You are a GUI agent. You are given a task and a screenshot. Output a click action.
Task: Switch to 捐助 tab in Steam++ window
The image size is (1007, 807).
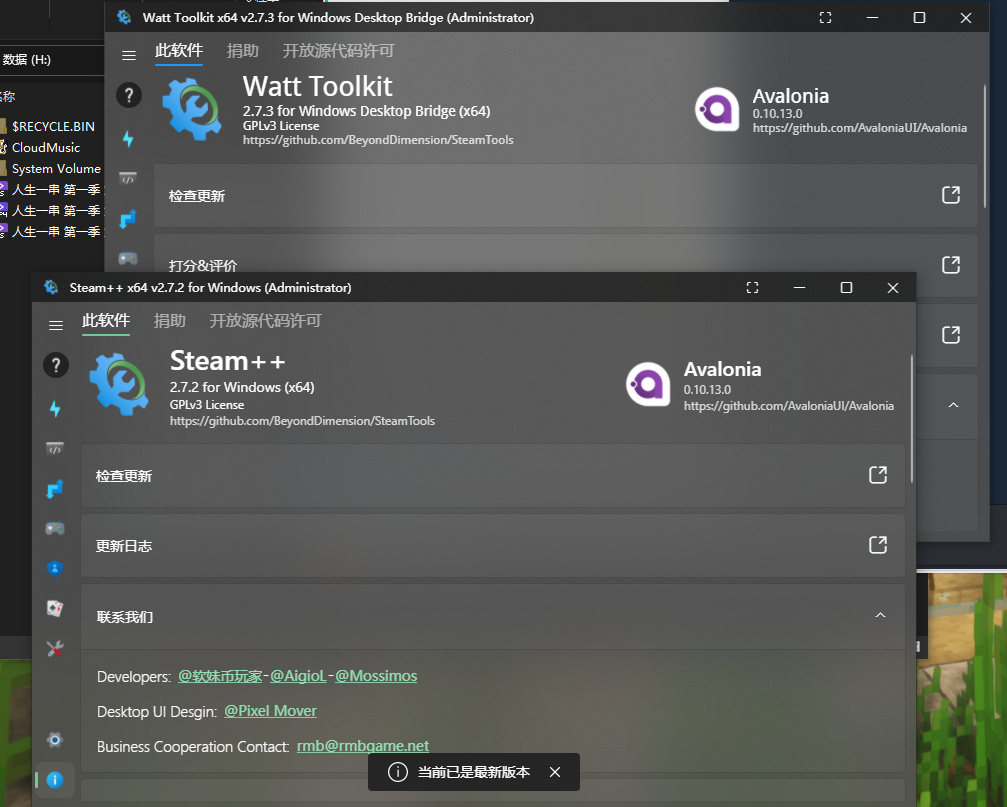point(170,320)
